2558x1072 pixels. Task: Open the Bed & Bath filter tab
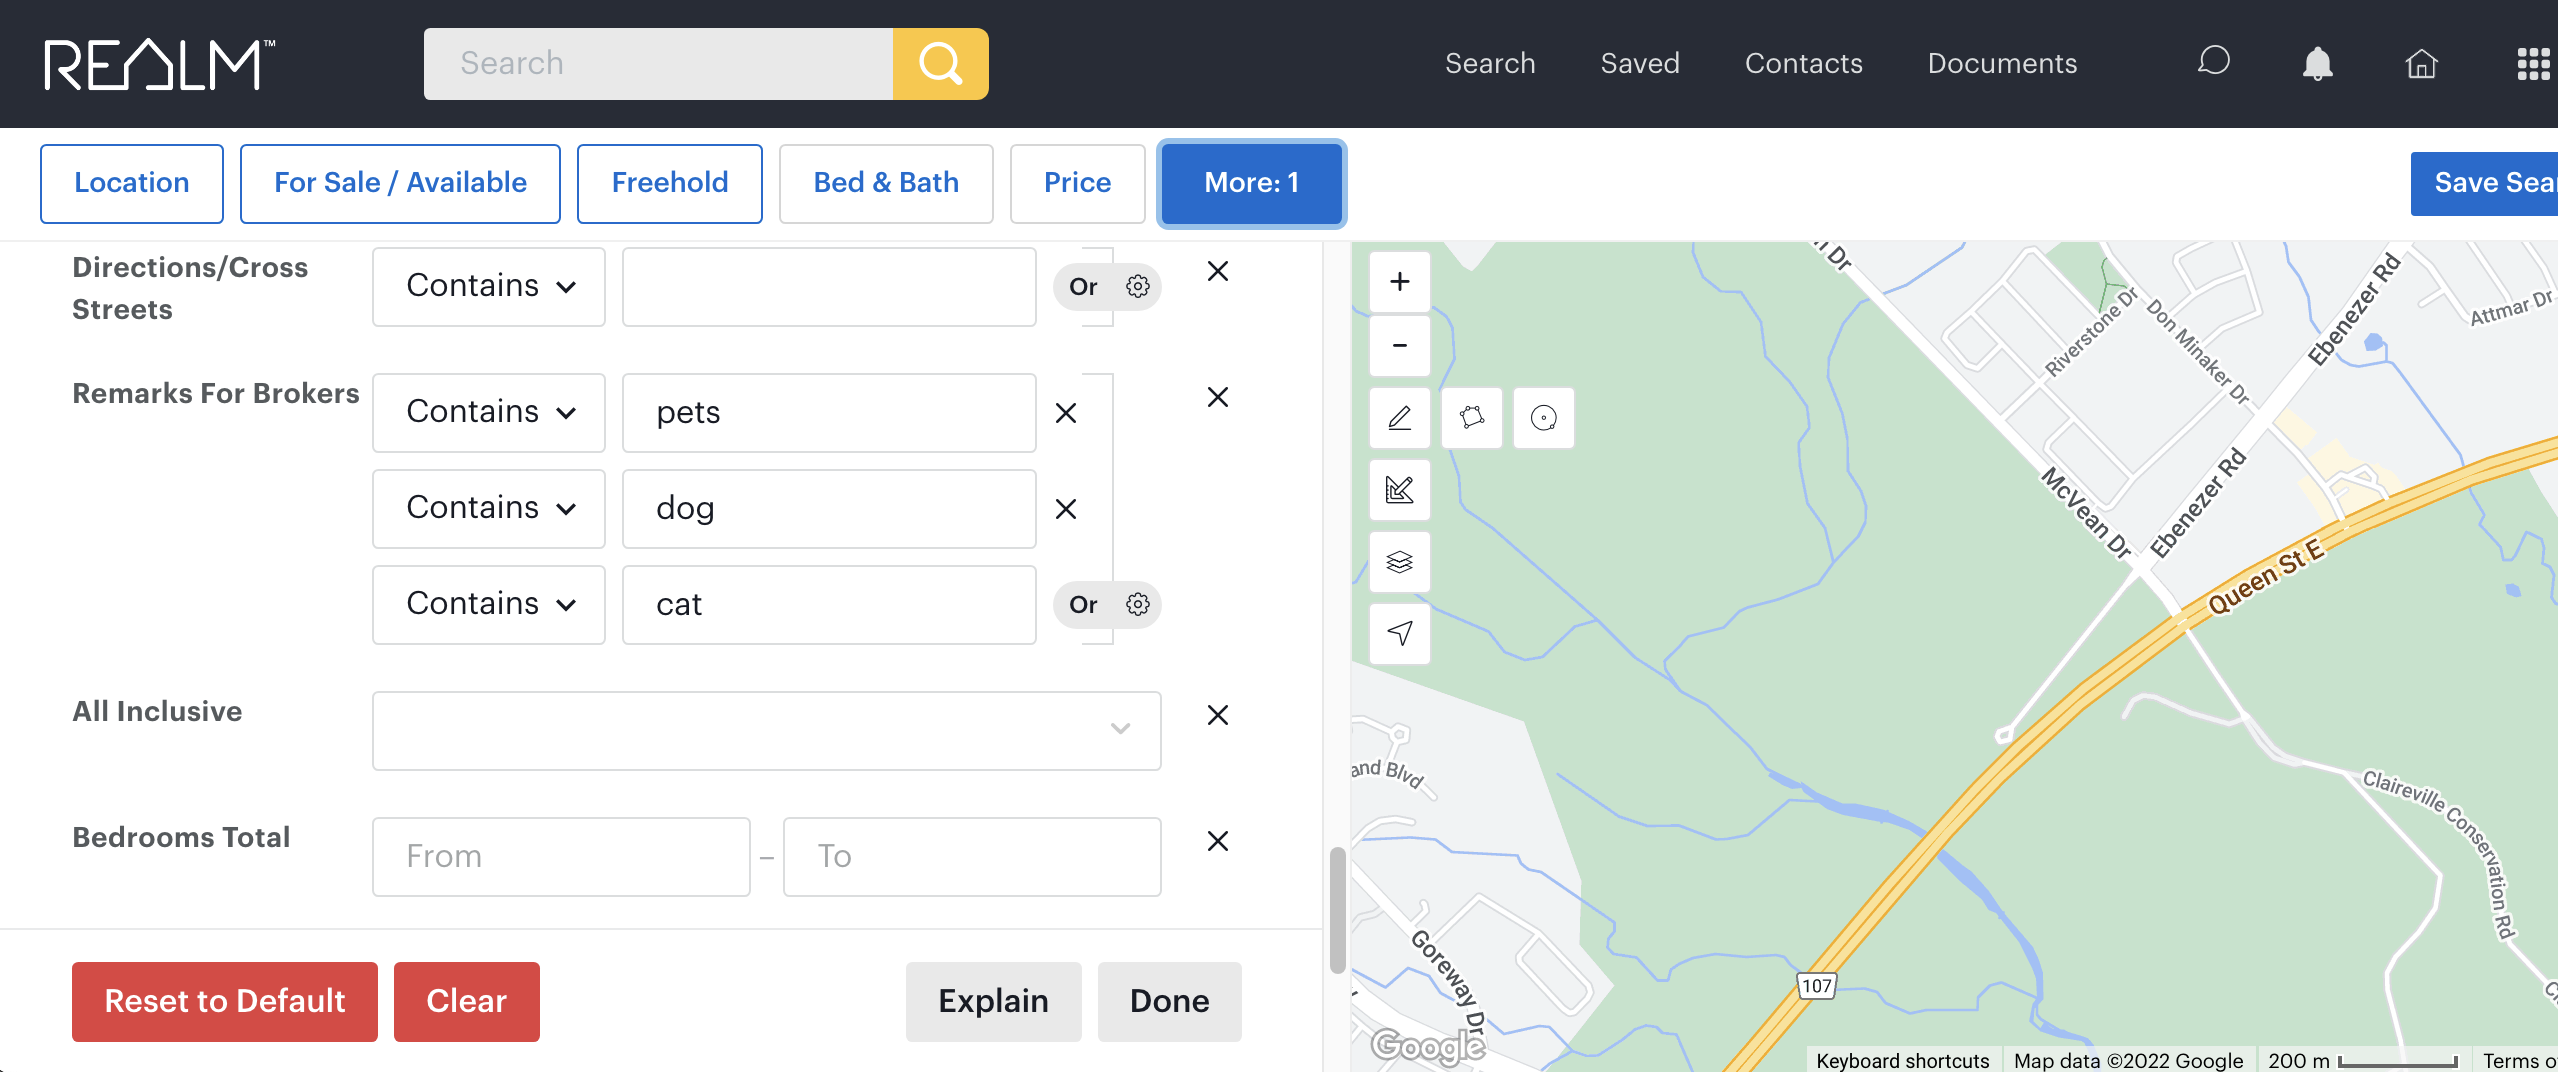tap(885, 183)
